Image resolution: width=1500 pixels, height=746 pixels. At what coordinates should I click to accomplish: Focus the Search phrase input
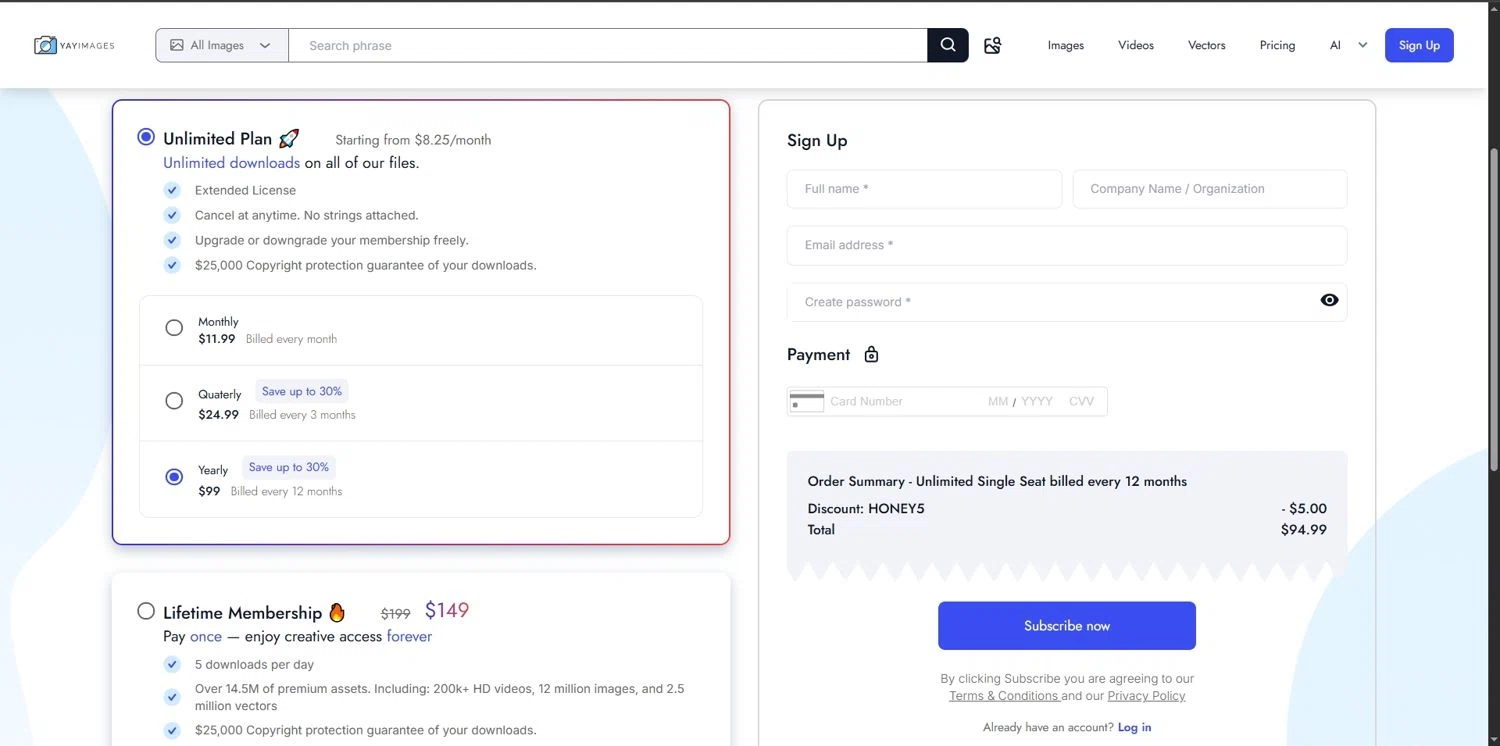pyautogui.click(x=608, y=45)
